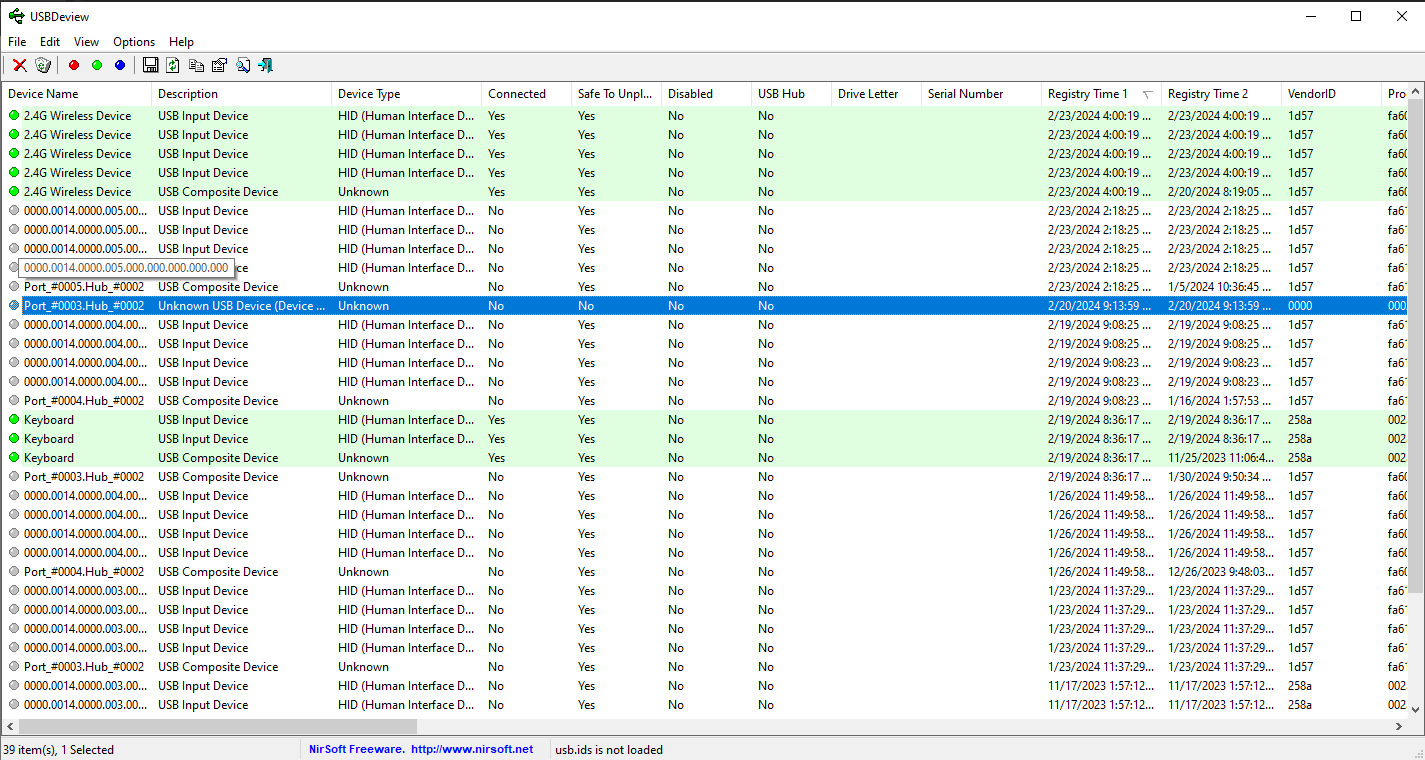Sort the list by Device Type header
Screen dimensions: 1425x760
[406, 94]
